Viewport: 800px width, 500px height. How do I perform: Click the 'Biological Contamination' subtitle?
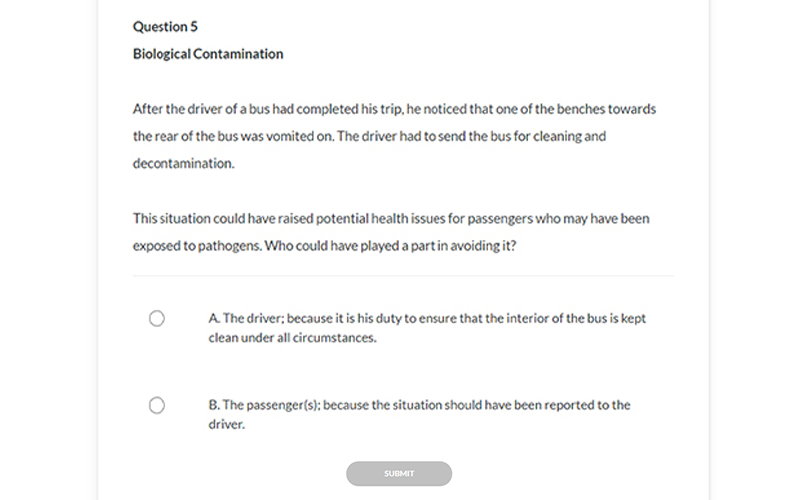[208, 54]
